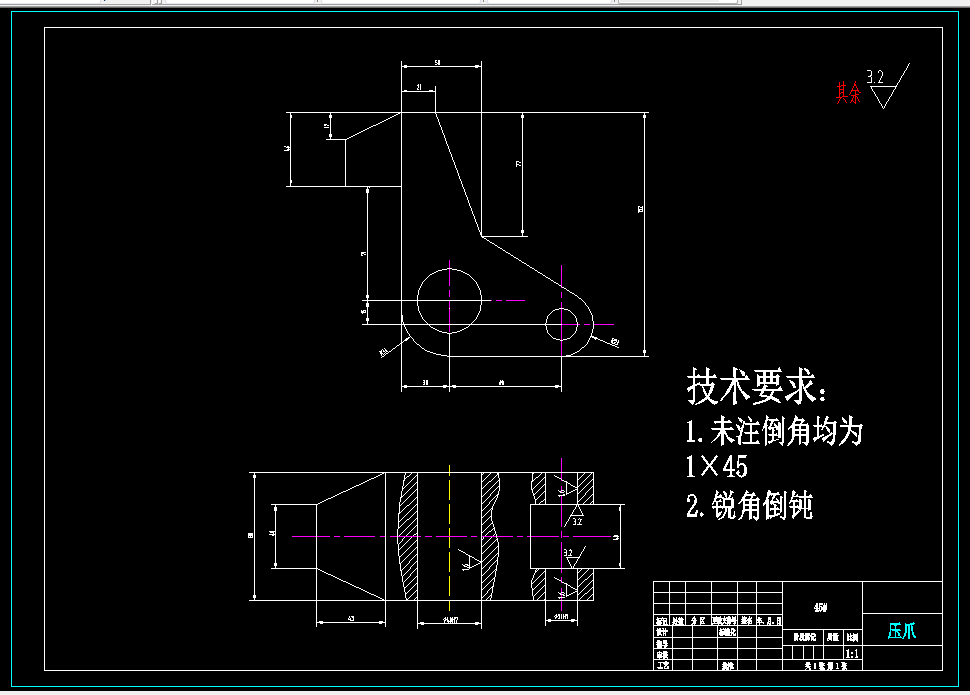The image size is (970, 695).
Task: Select the small circle in front view
Action: pos(562,324)
